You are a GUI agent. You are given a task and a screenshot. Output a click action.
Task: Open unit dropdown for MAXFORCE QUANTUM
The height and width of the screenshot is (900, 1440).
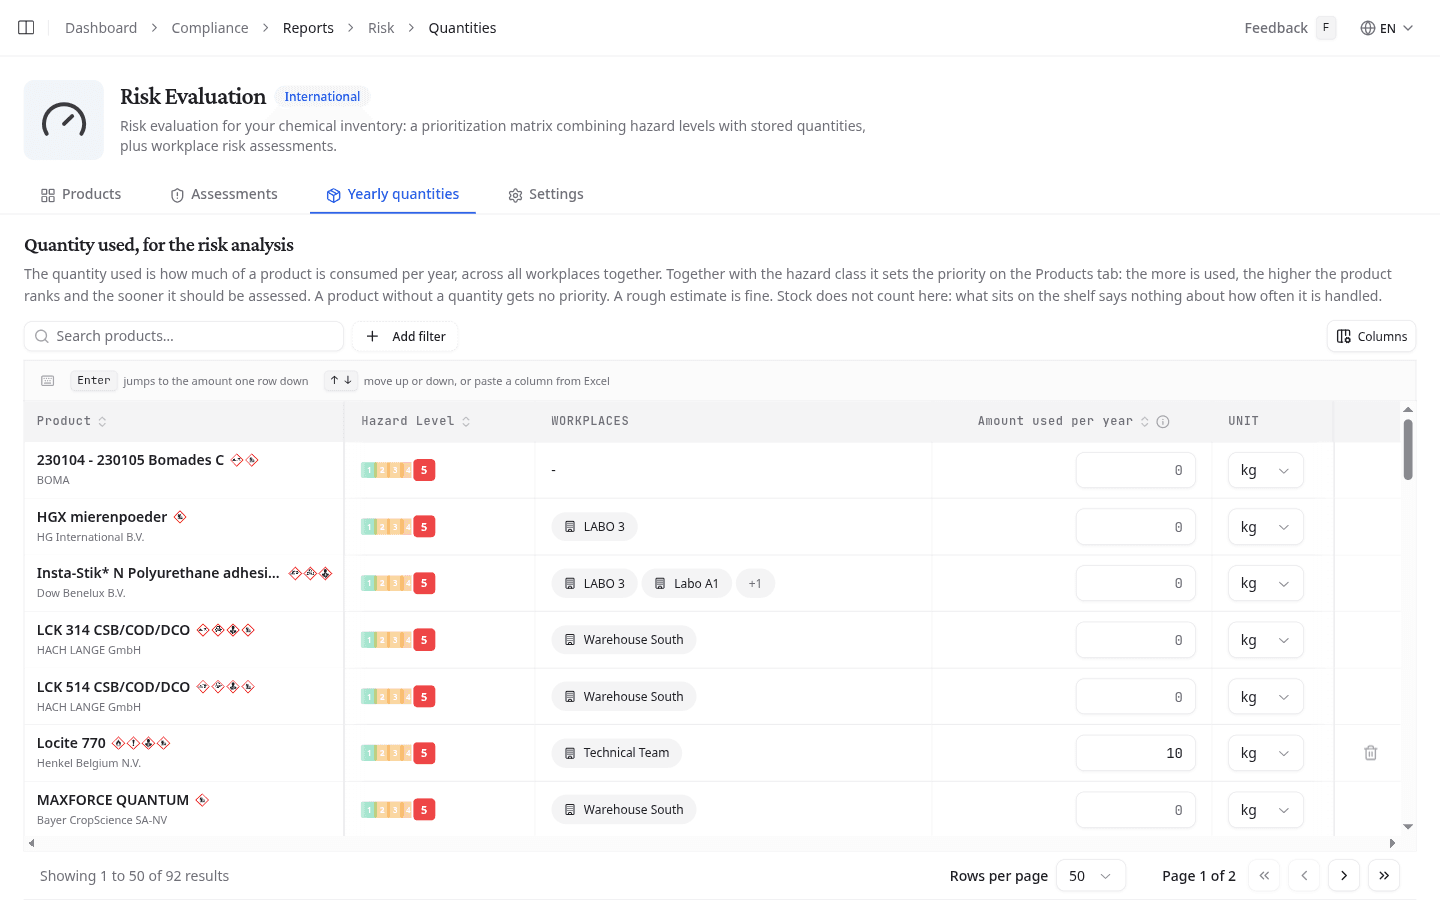1266,810
